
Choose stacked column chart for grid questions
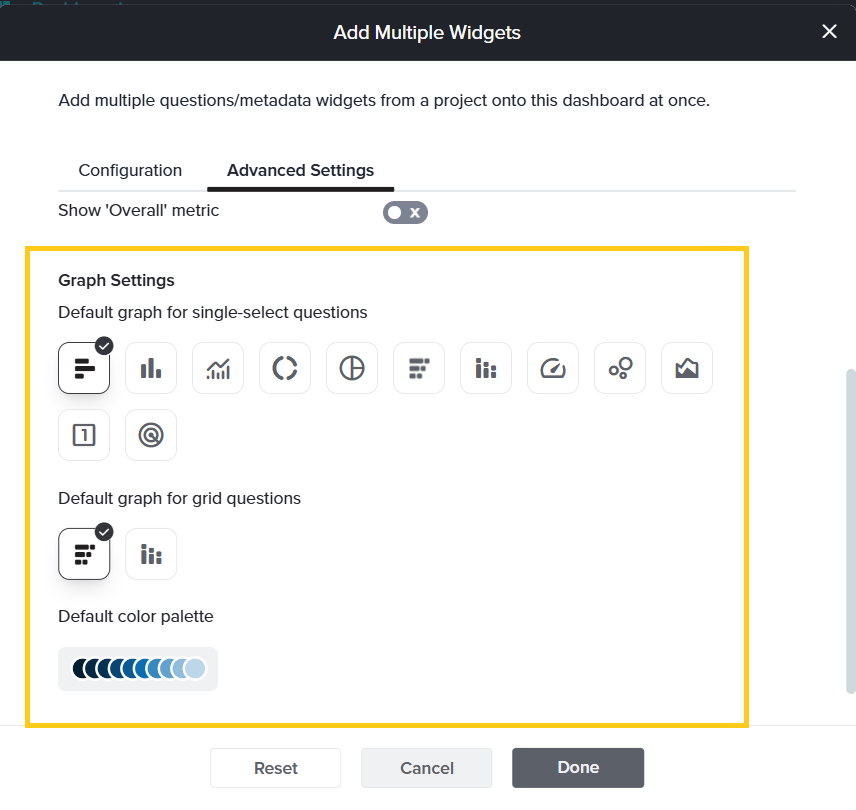151,554
